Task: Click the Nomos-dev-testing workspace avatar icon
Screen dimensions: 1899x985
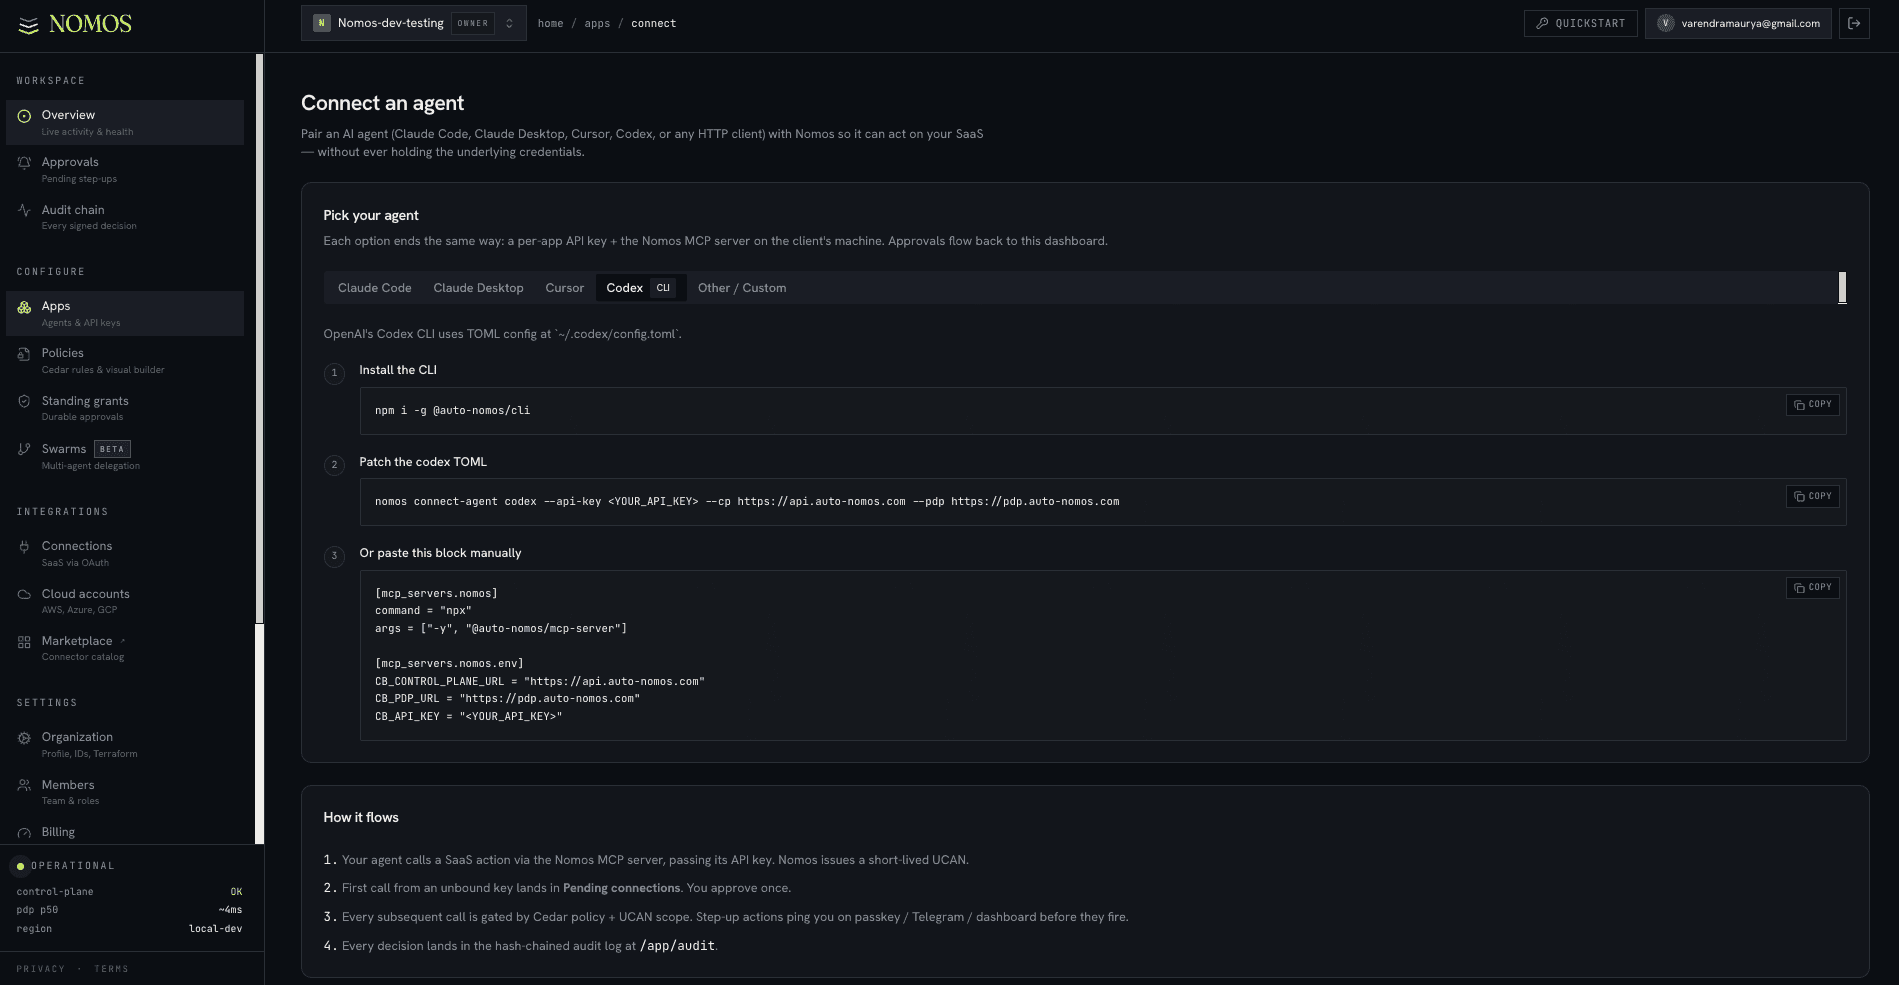Action: [x=321, y=23]
